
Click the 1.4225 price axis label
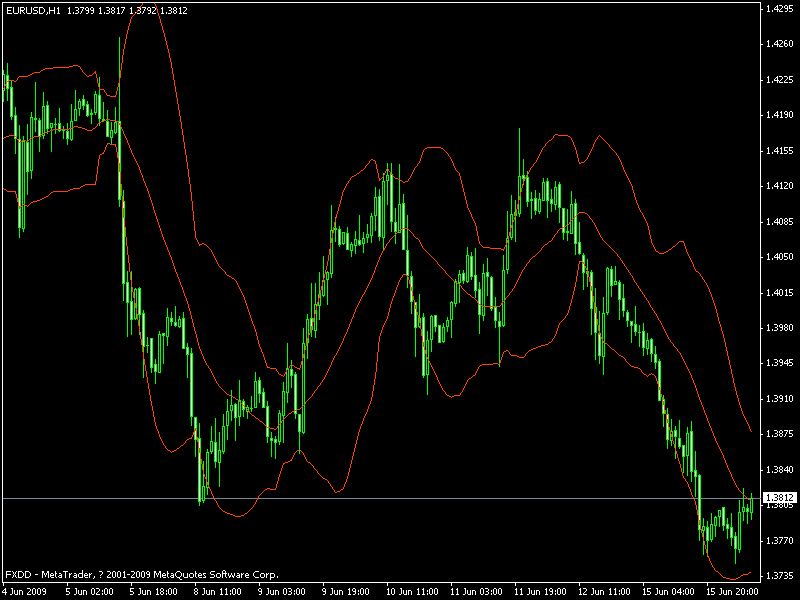[780, 80]
